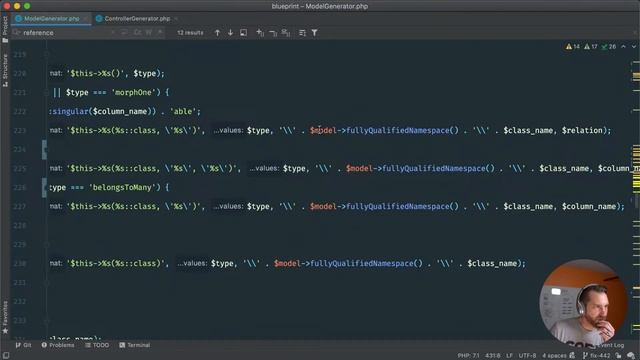640x360 pixels.
Task: Click the search magnifier icon beside reference
Action: point(16,33)
